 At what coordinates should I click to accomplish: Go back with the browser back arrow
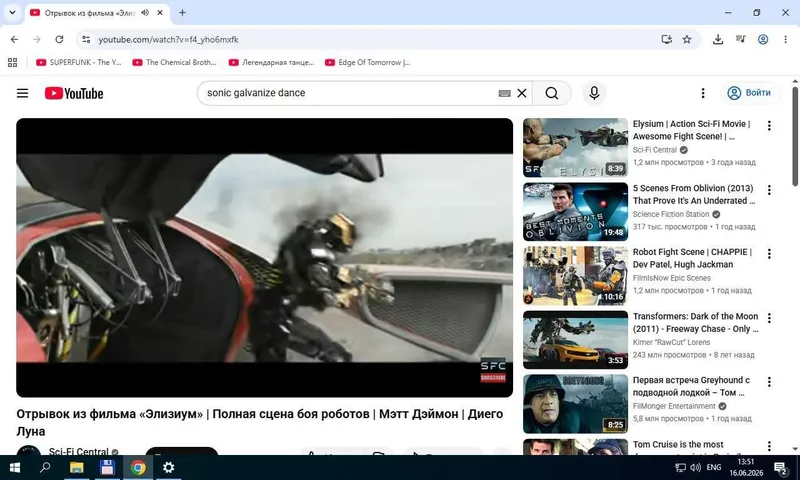[14, 39]
